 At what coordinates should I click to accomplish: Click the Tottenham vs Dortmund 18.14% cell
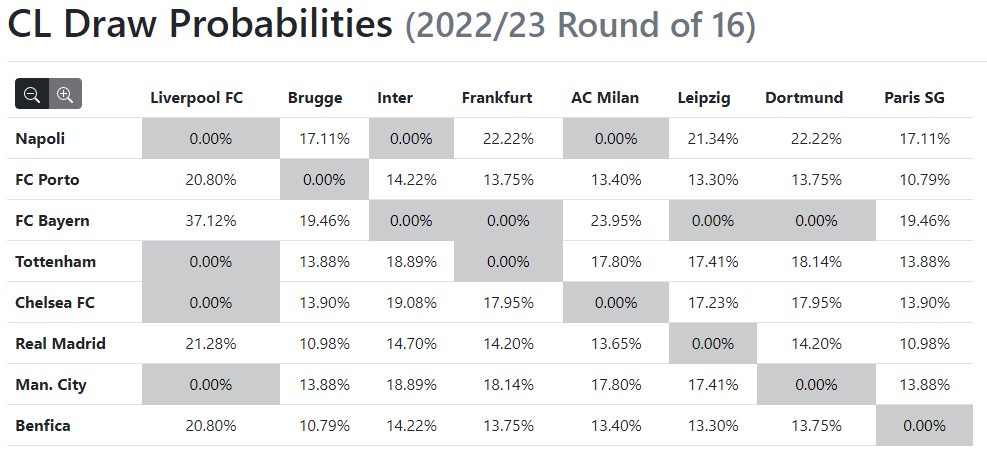click(x=816, y=262)
